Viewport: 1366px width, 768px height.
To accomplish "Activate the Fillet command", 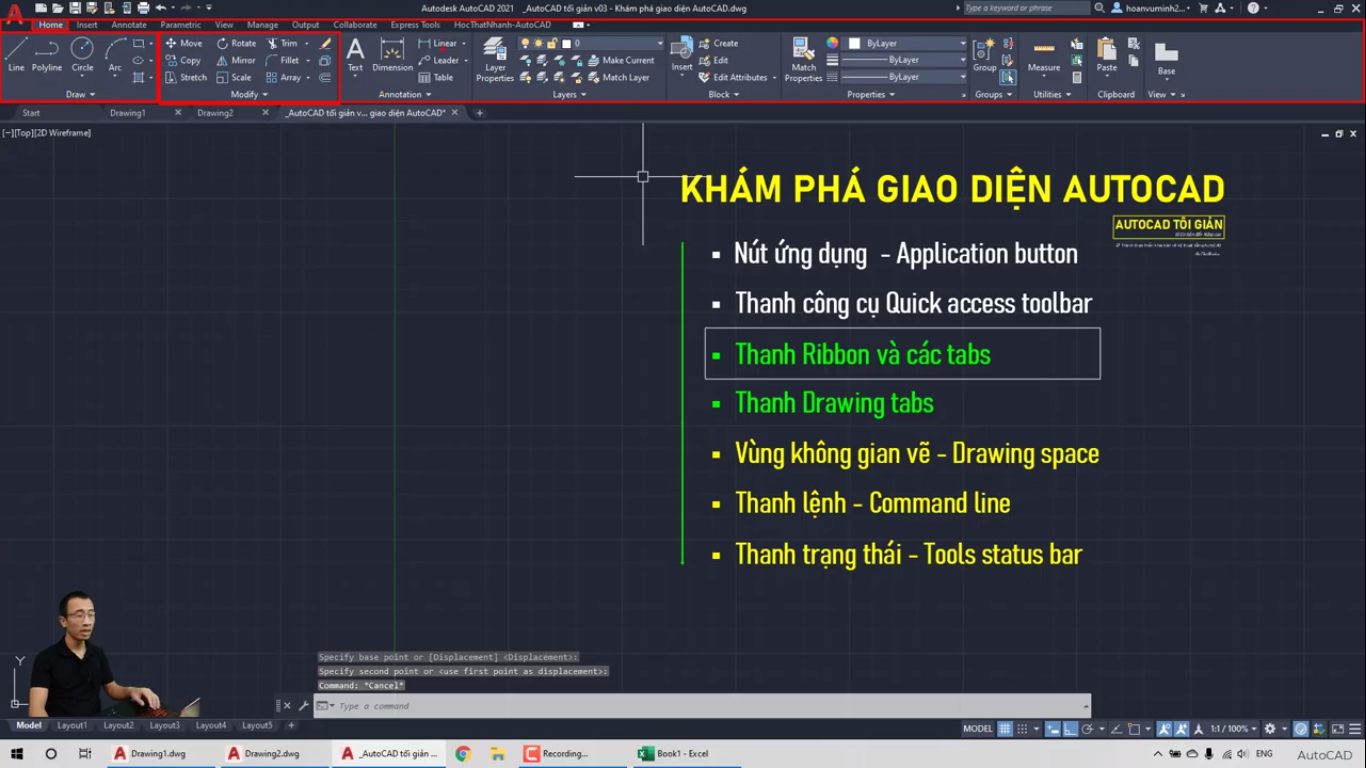I will 283,60.
